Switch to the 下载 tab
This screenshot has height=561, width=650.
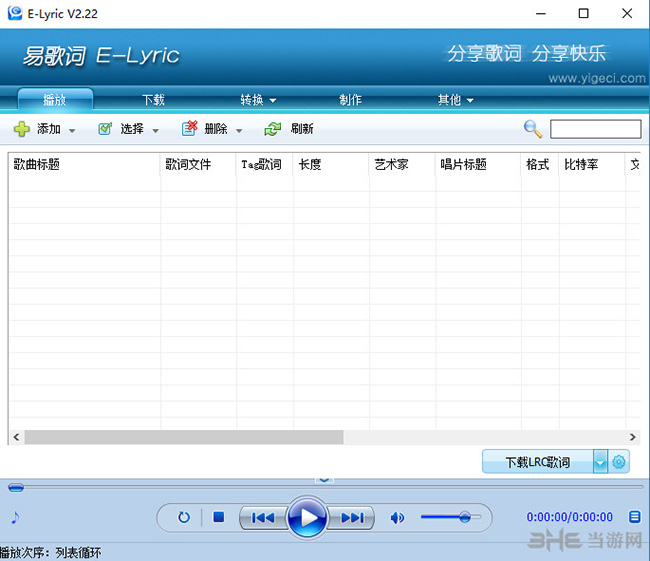pyautogui.click(x=153, y=100)
